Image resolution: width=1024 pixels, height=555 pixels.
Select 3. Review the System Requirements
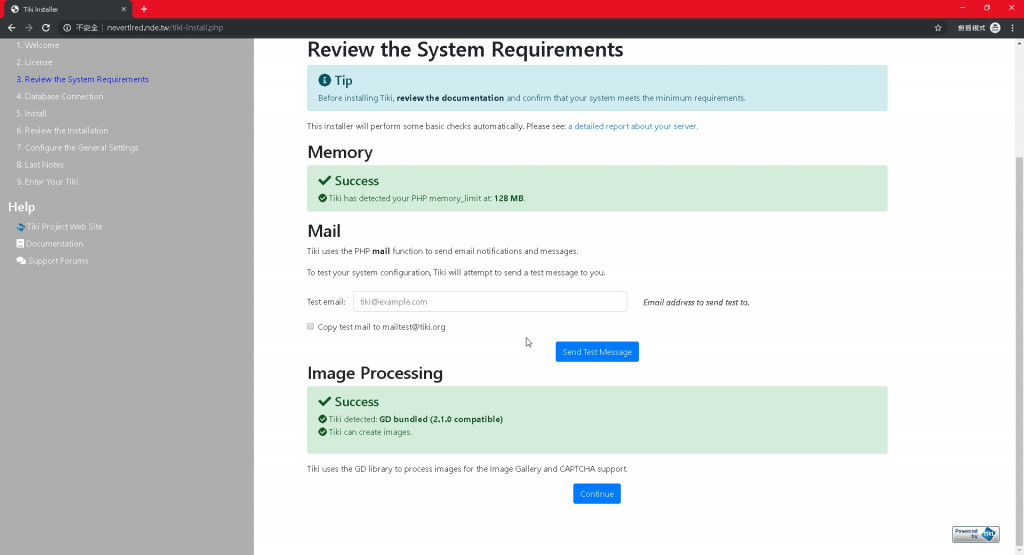tap(82, 79)
